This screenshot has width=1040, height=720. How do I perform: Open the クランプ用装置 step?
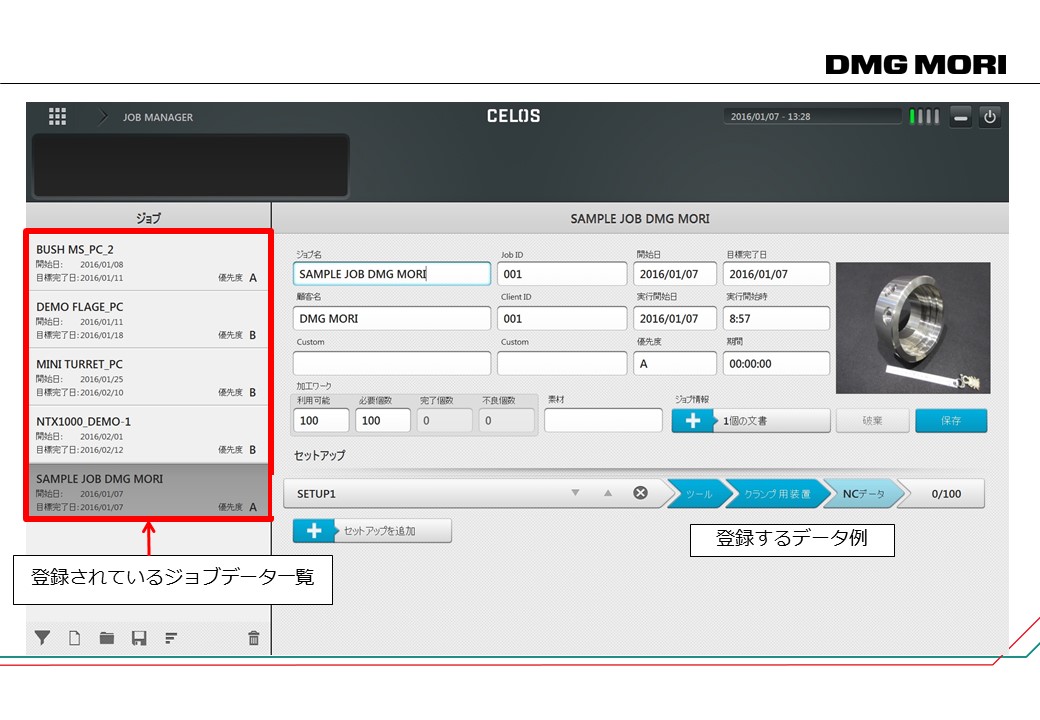pos(777,494)
